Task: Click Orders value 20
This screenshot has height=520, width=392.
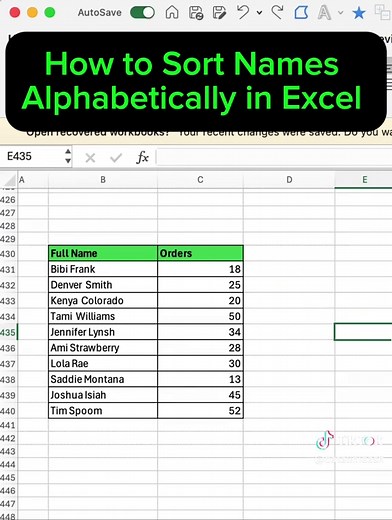Action: pyautogui.click(x=200, y=301)
